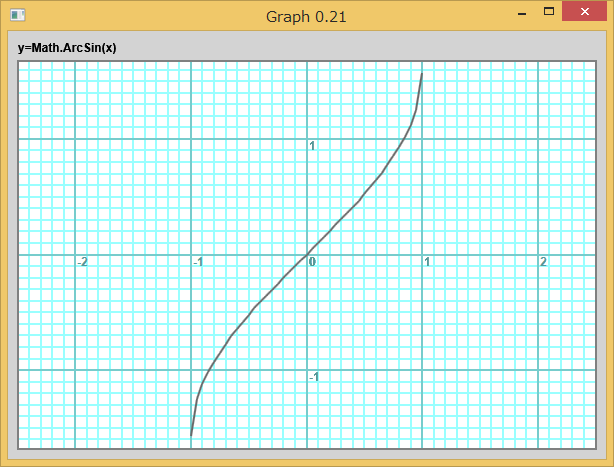Click the Graph 0.21 title text
The width and height of the screenshot is (614, 467).
coord(306,17)
